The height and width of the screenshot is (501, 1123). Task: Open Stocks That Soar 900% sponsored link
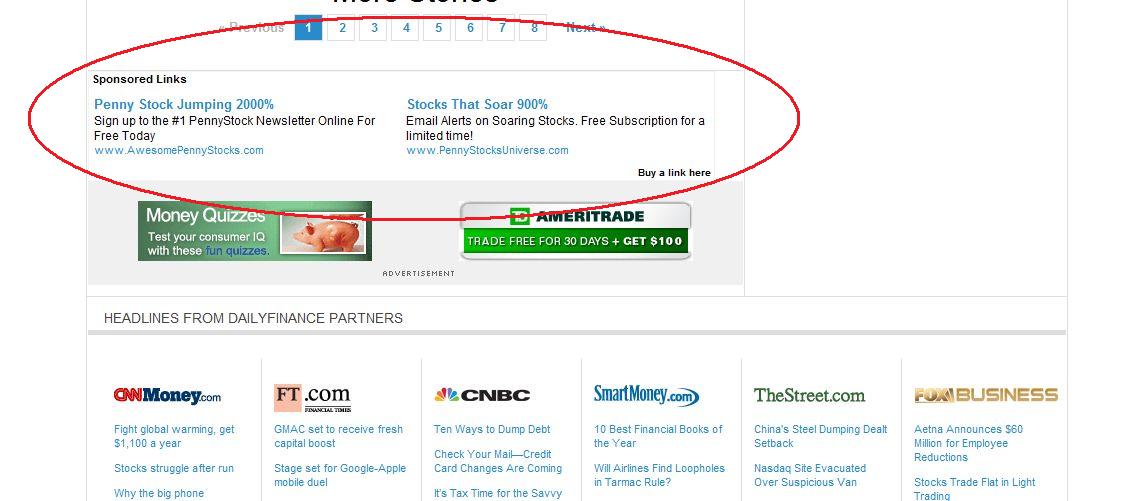tap(478, 104)
